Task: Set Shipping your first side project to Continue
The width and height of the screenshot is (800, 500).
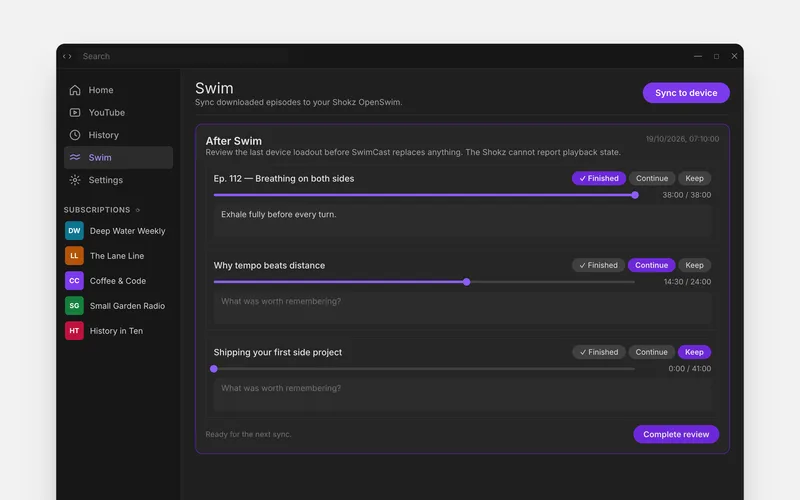Action: tap(651, 352)
